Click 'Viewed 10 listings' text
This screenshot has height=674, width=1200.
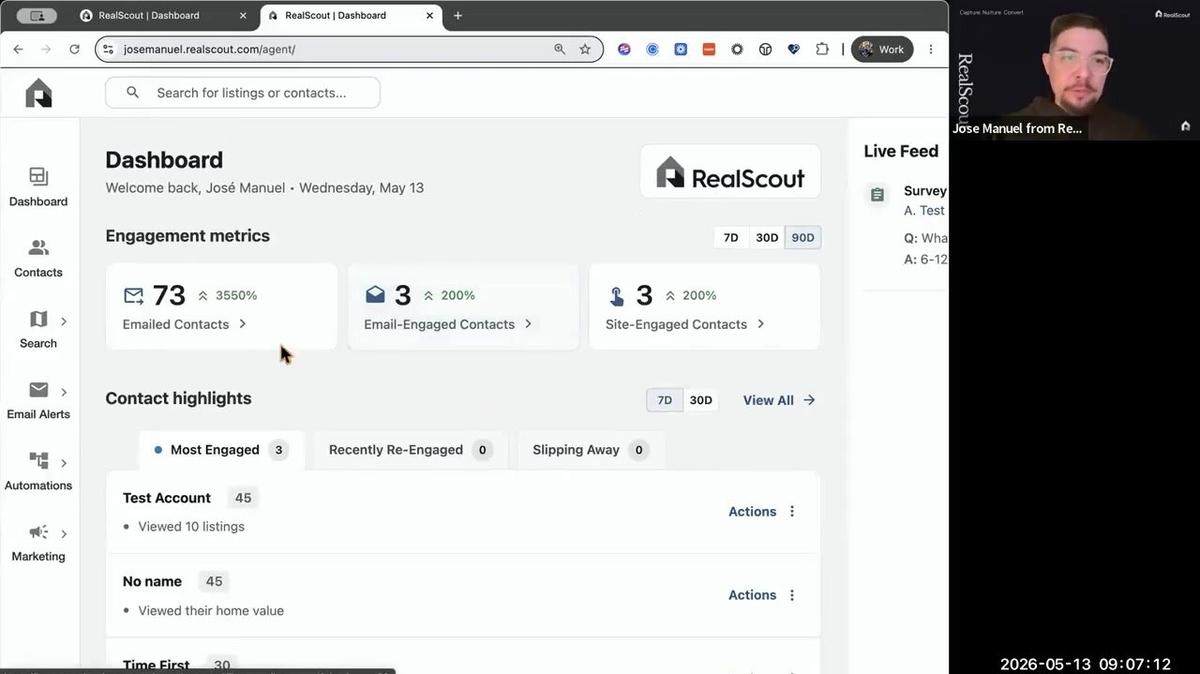pyautogui.click(x=191, y=526)
